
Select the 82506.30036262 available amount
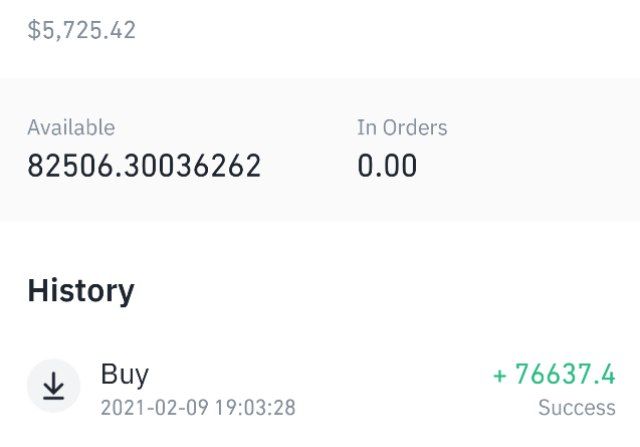[x=144, y=165]
